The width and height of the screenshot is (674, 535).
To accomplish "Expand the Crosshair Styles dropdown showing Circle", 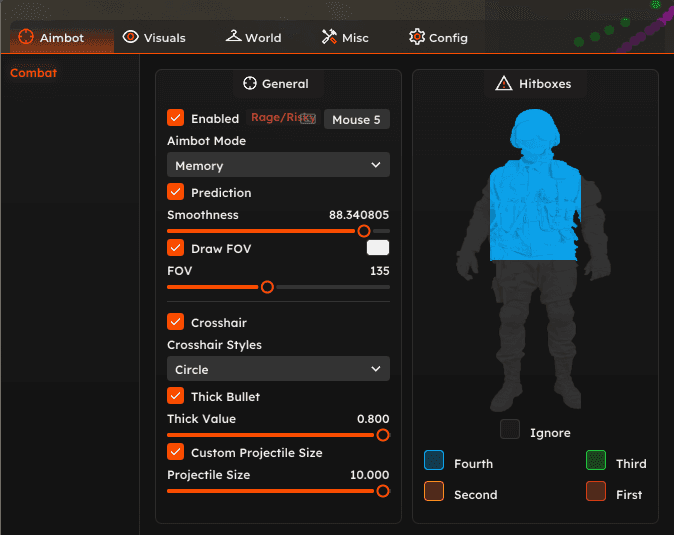I will [278, 369].
